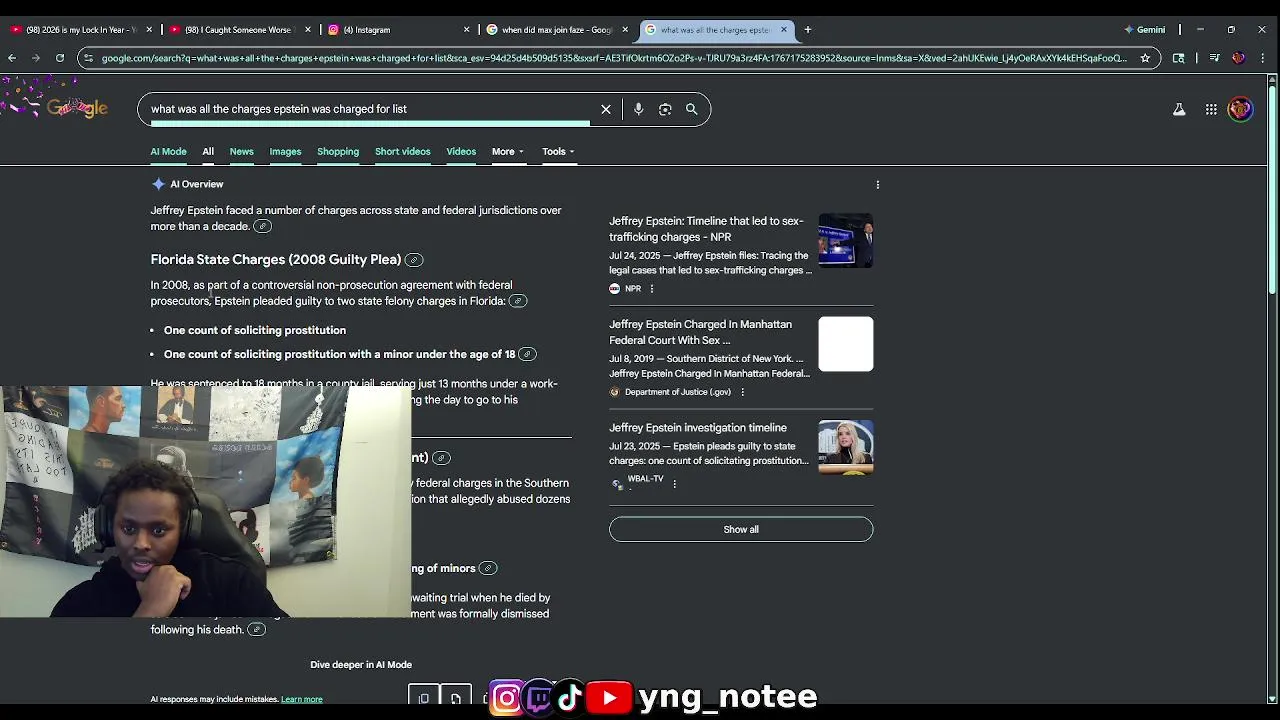Close the 'when did max join faze' tab
This screenshot has width=1280, height=720.
pyautogui.click(x=625, y=30)
